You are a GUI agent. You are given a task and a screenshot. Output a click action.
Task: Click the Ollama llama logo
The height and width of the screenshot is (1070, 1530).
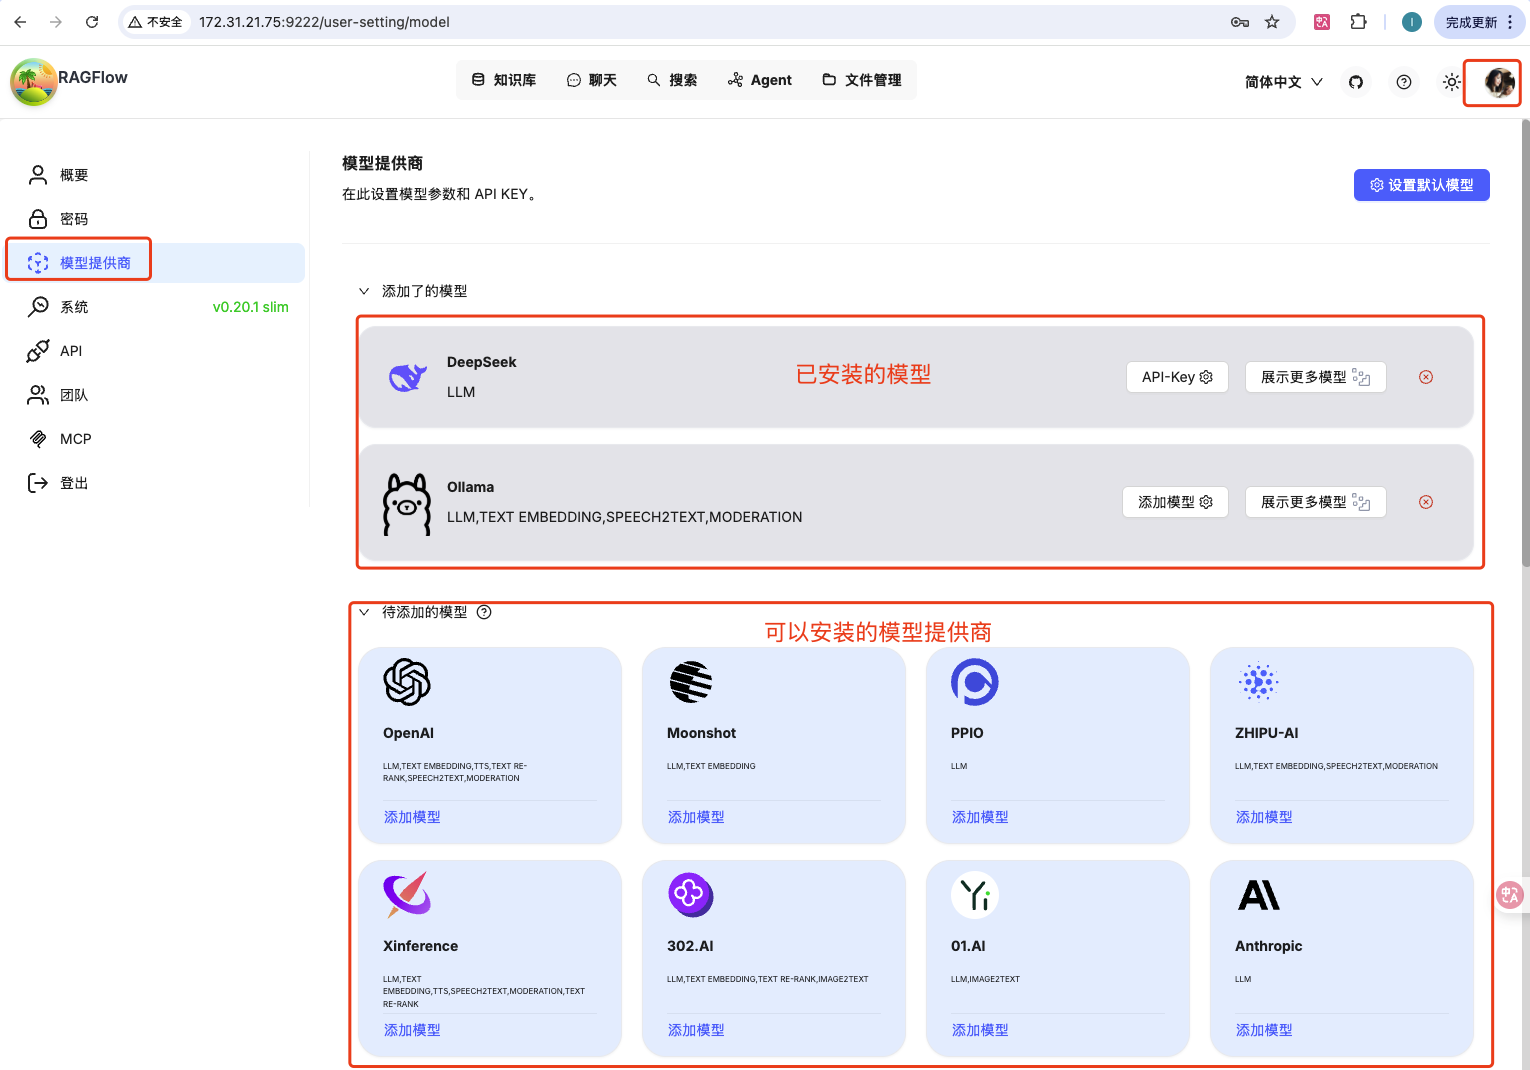[x=407, y=504]
